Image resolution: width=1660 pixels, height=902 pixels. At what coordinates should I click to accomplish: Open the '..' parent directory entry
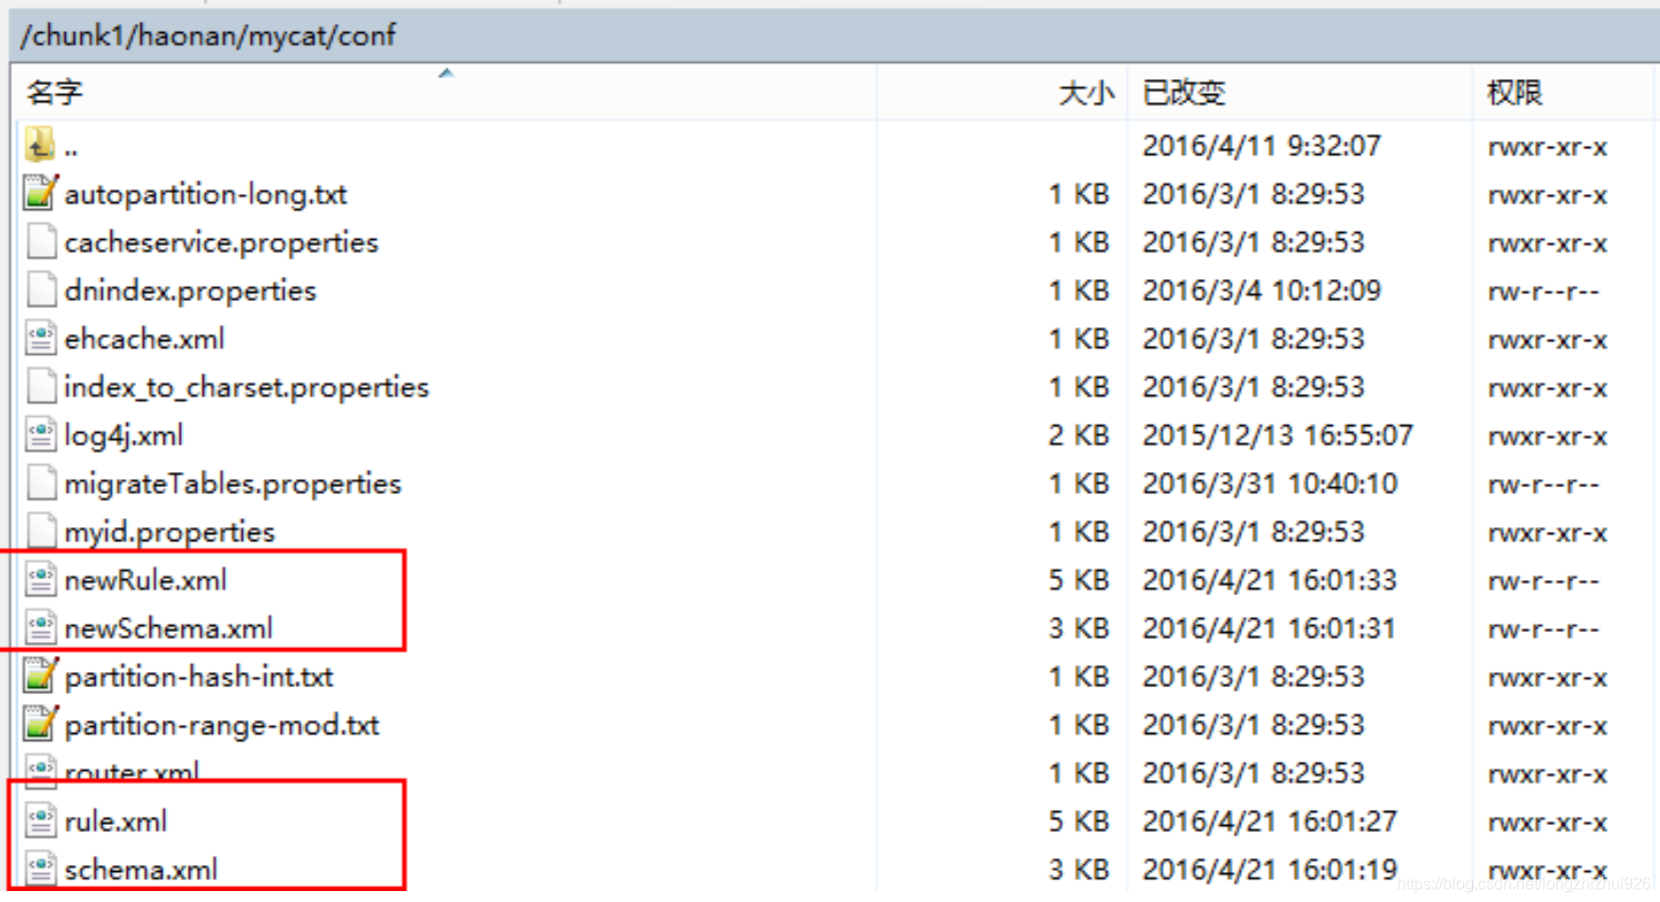pos(71,148)
